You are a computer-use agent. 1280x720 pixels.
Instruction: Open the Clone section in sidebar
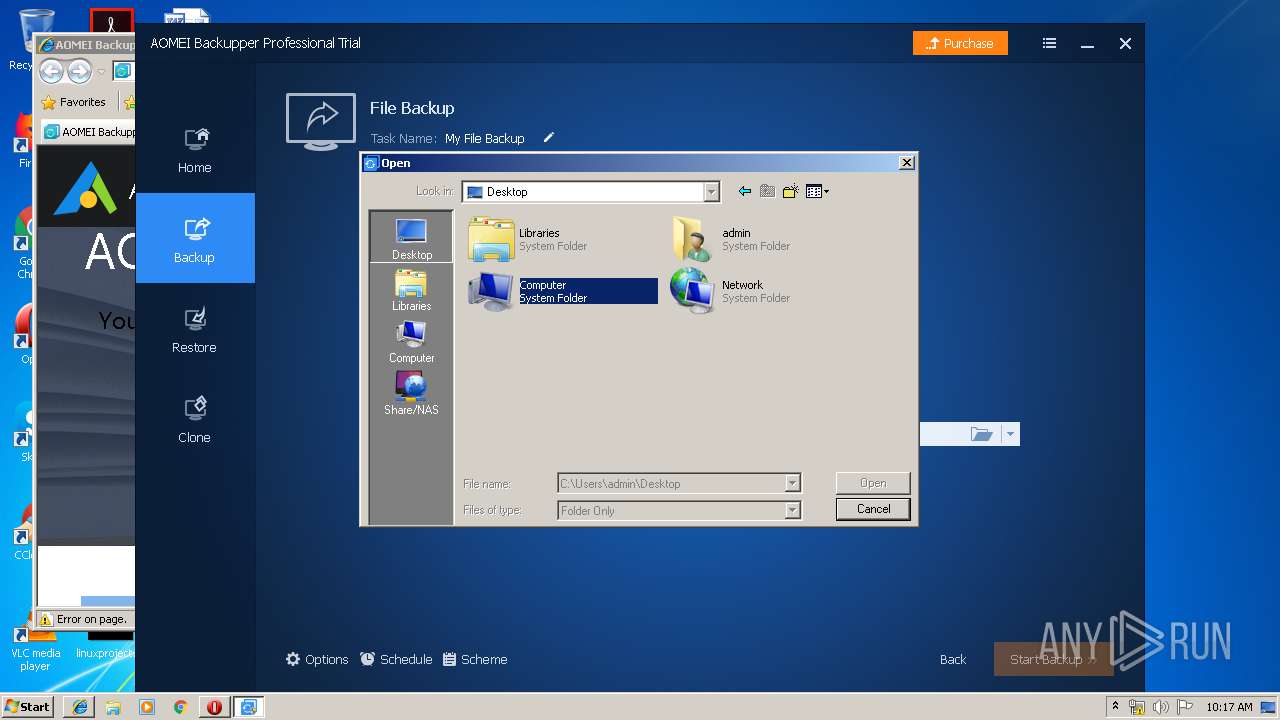pyautogui.click(x=195, y=419)
